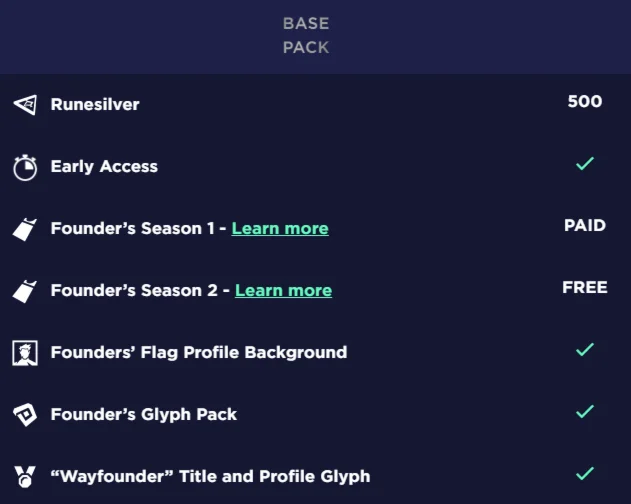Click the Founder's Season 2 ticket icon

pos(25,291)
